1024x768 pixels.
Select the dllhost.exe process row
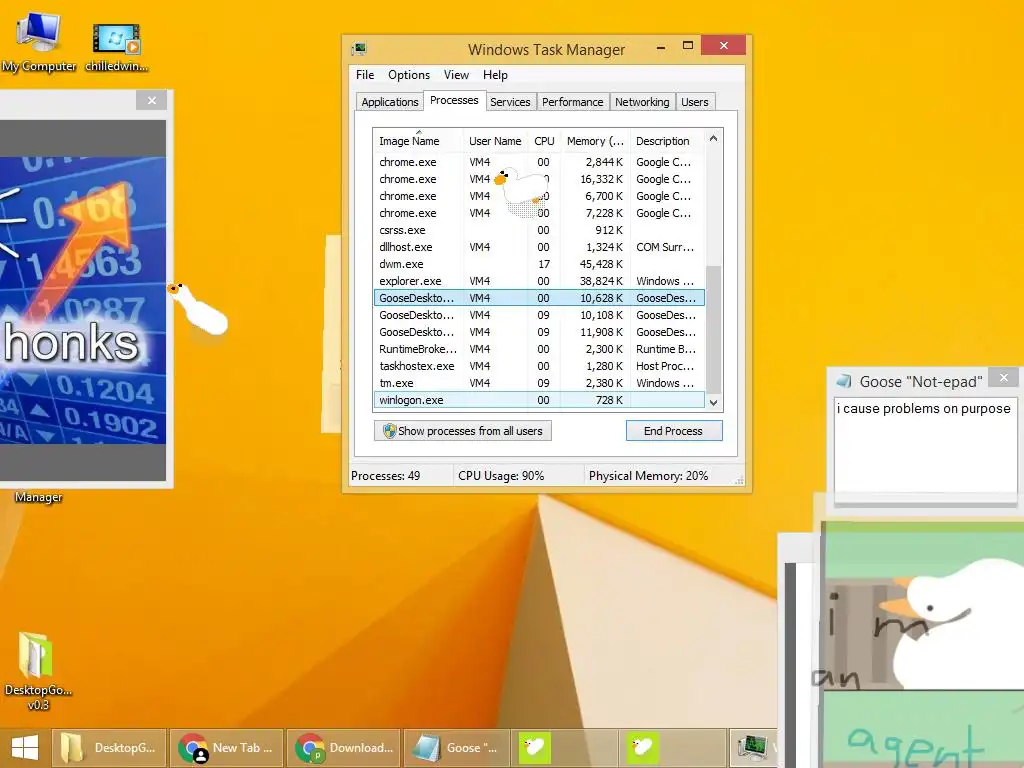pyautogui.click(x=539, y=247)
